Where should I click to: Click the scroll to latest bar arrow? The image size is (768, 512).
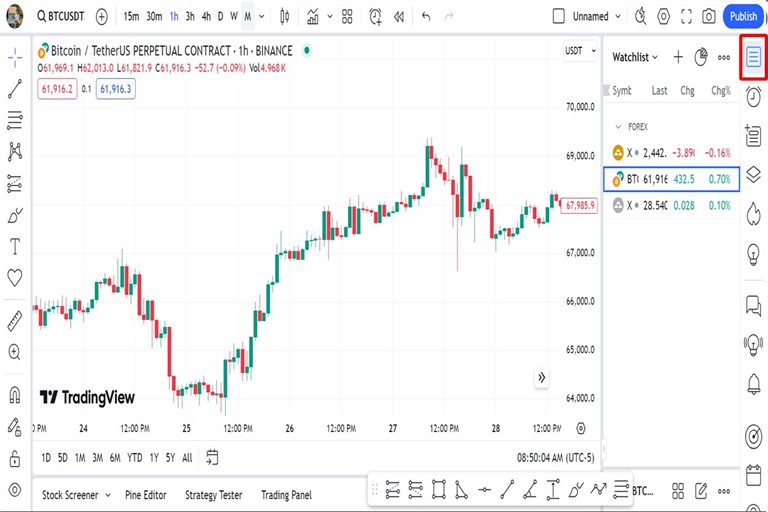(541, 378)
